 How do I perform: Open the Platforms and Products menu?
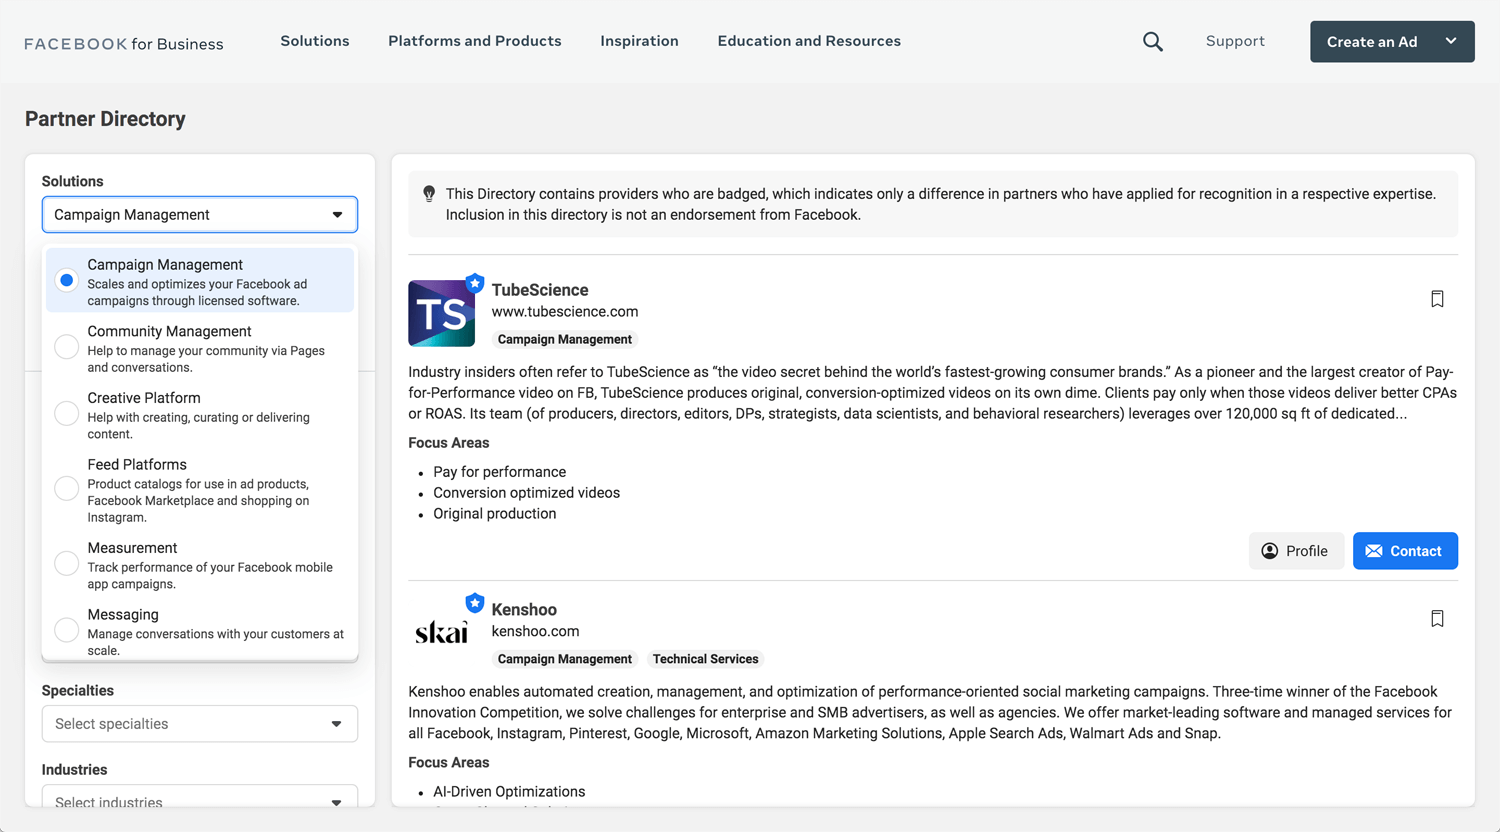[475, 41]
